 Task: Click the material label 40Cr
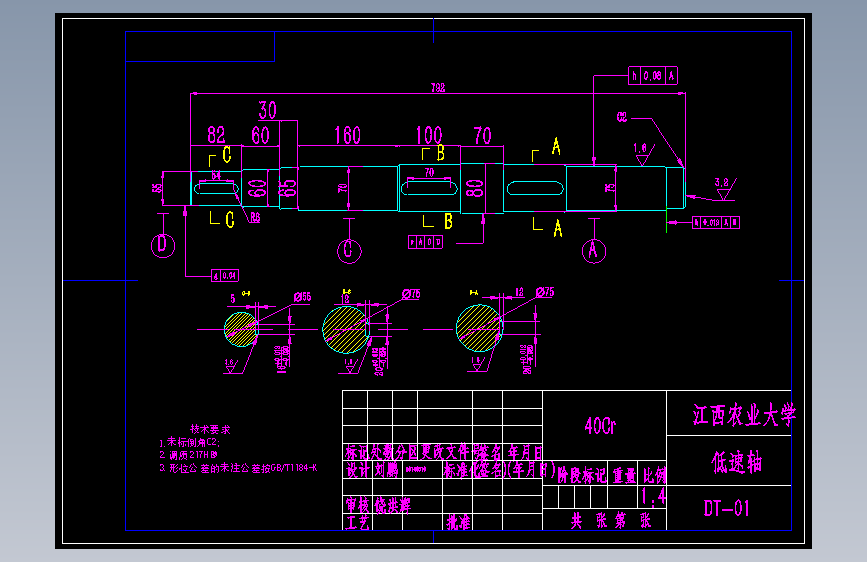point(600,425)
